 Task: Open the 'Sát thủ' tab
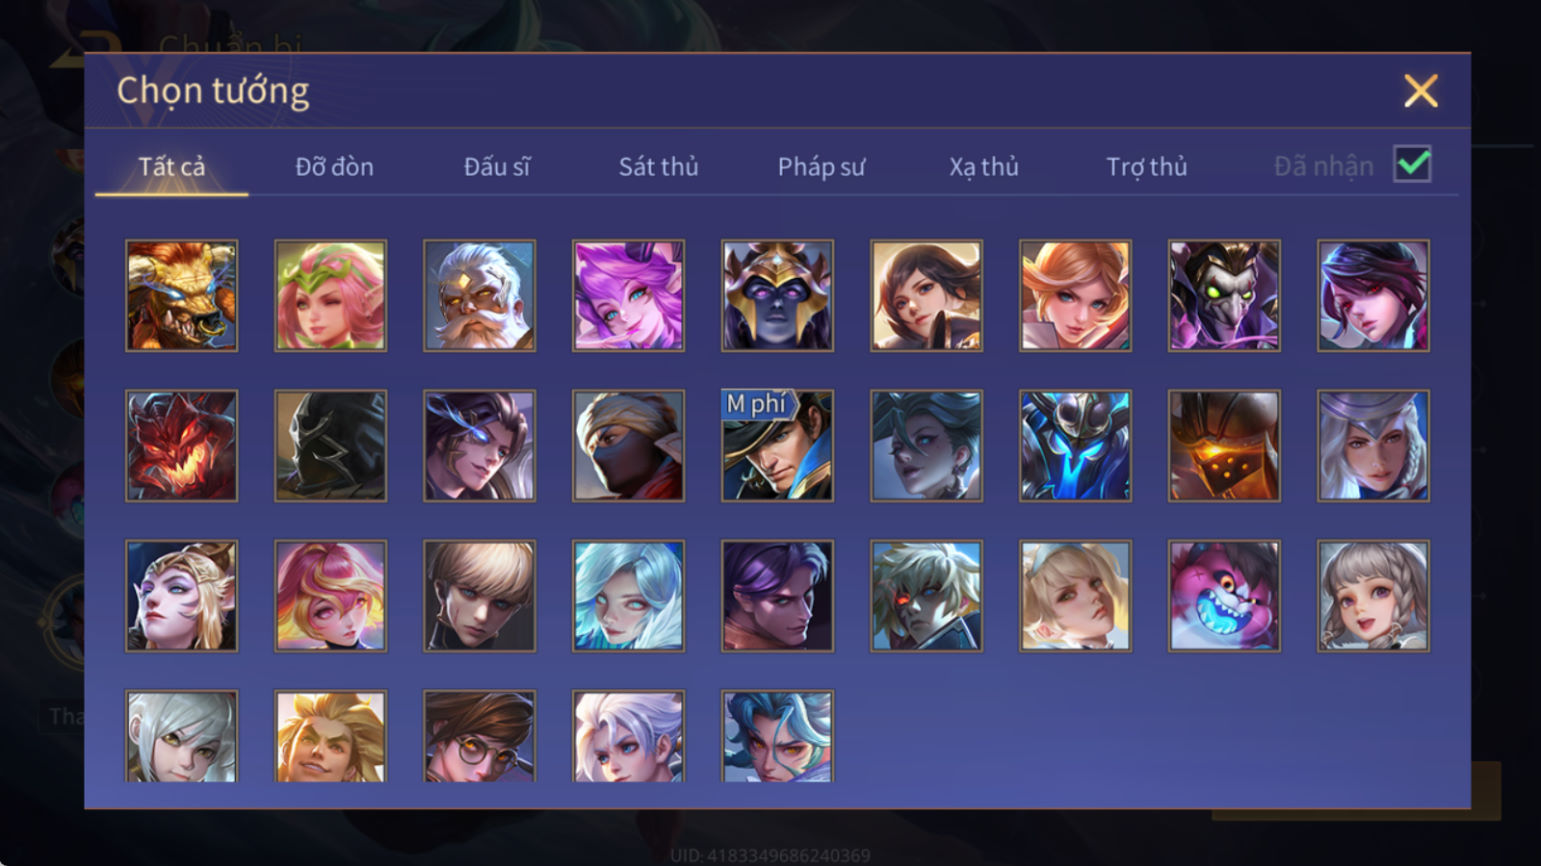pos(658,166)
